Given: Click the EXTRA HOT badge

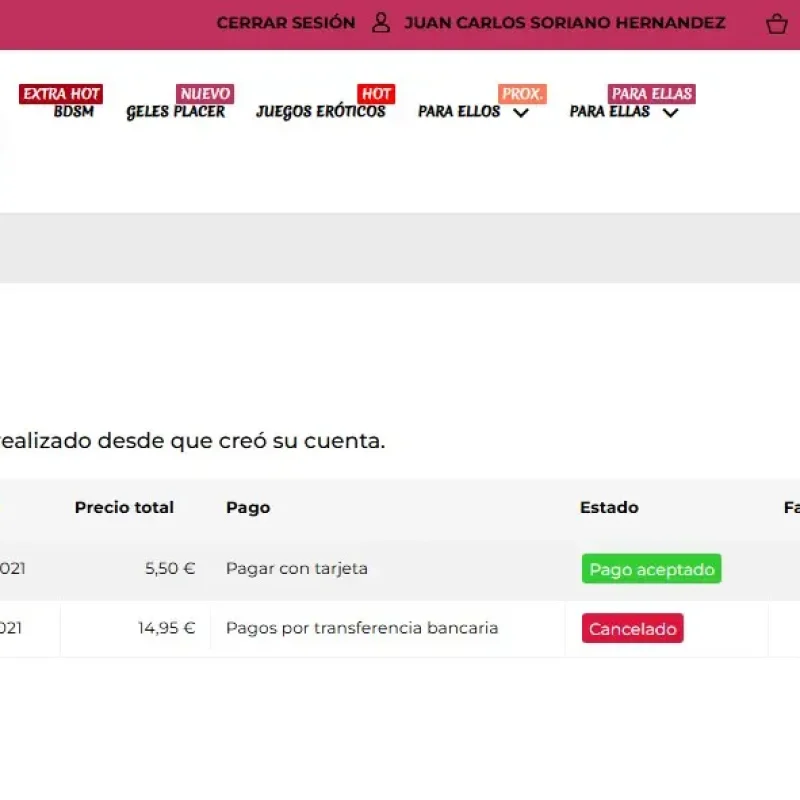Looking at the screenshot, I should click(x=61, y=94).
